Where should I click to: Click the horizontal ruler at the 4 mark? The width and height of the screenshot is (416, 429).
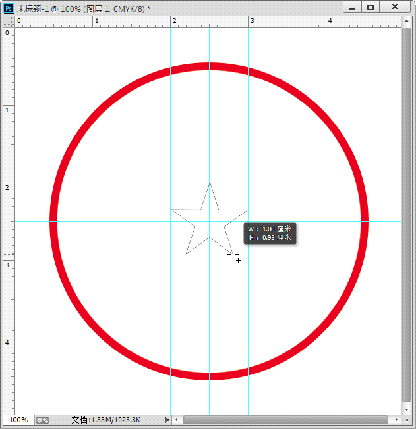click(x=330, y=21)
